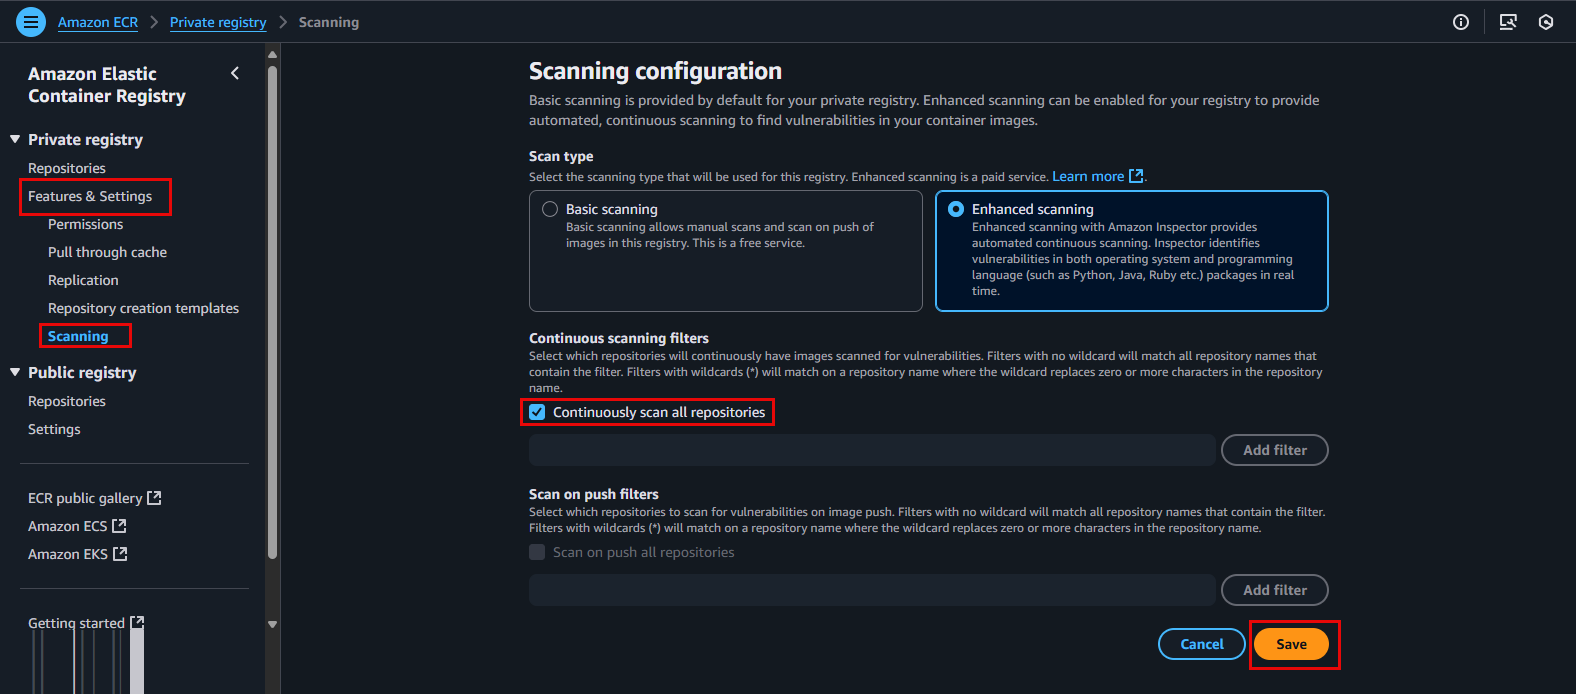Image resolution: width=1576 pixels, height=694 pixels.
Task: Open Pull through cache in sidebar
Action: pyautogui.click(x=107, y=252)
